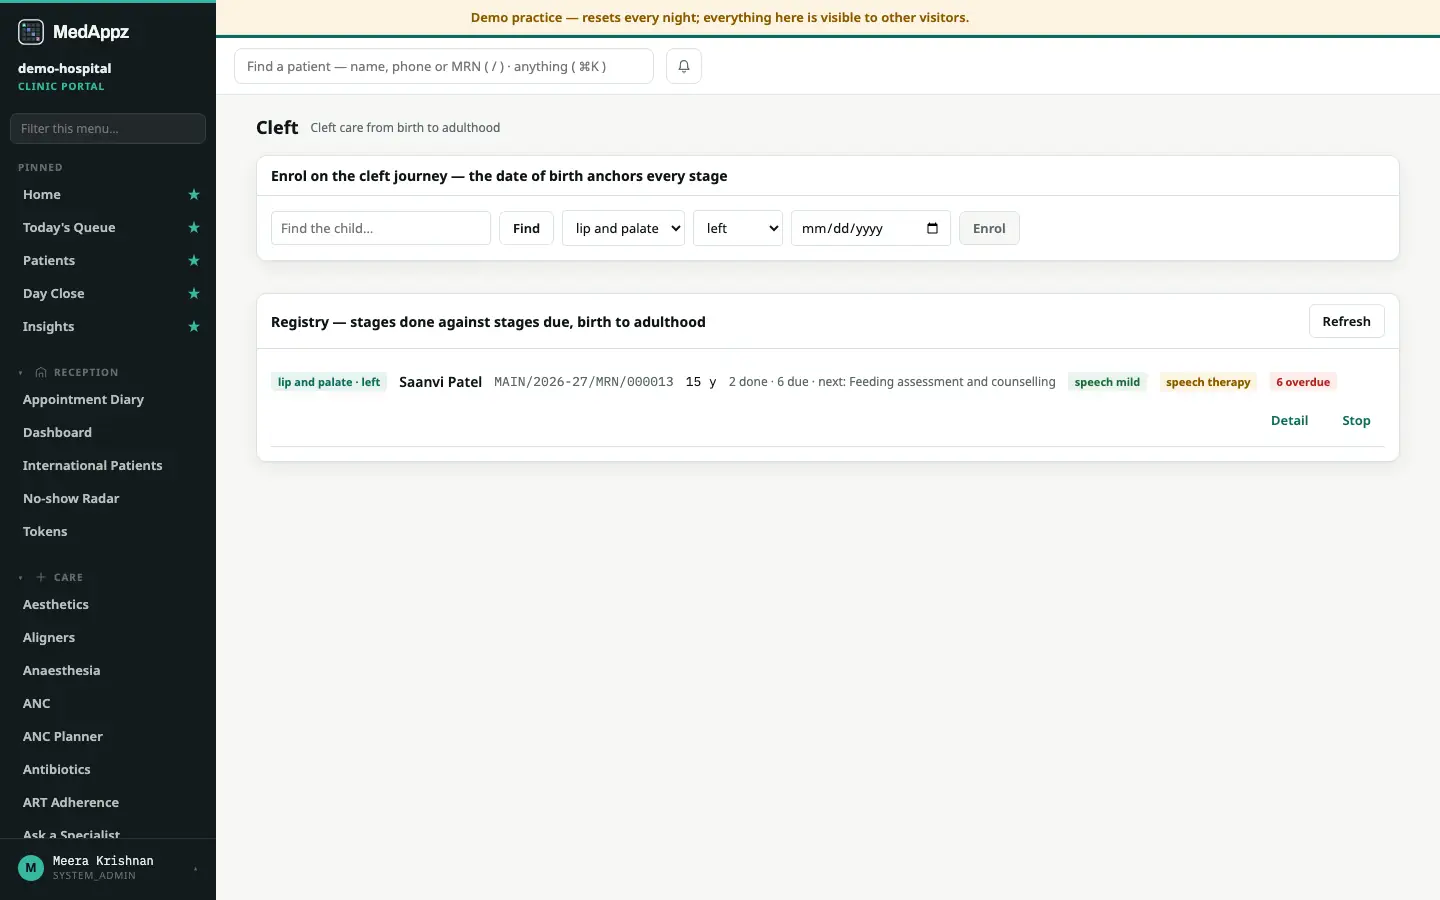Open Appointment Diary

83,400
